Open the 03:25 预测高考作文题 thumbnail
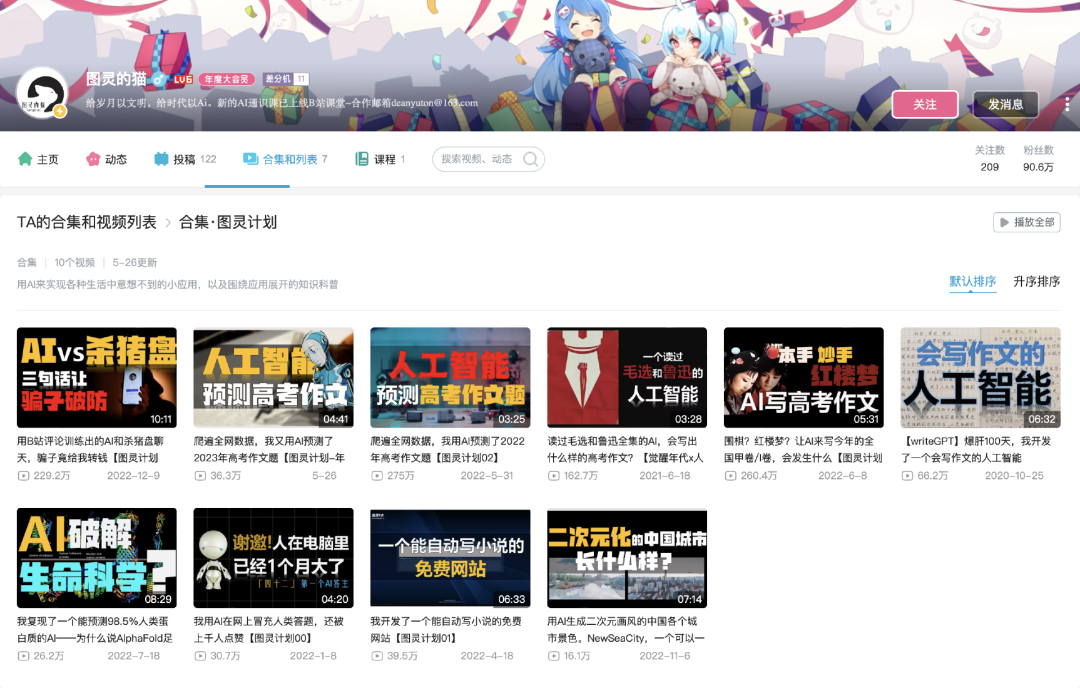Viewport: 1080px width, 688px height. point(450,377)
